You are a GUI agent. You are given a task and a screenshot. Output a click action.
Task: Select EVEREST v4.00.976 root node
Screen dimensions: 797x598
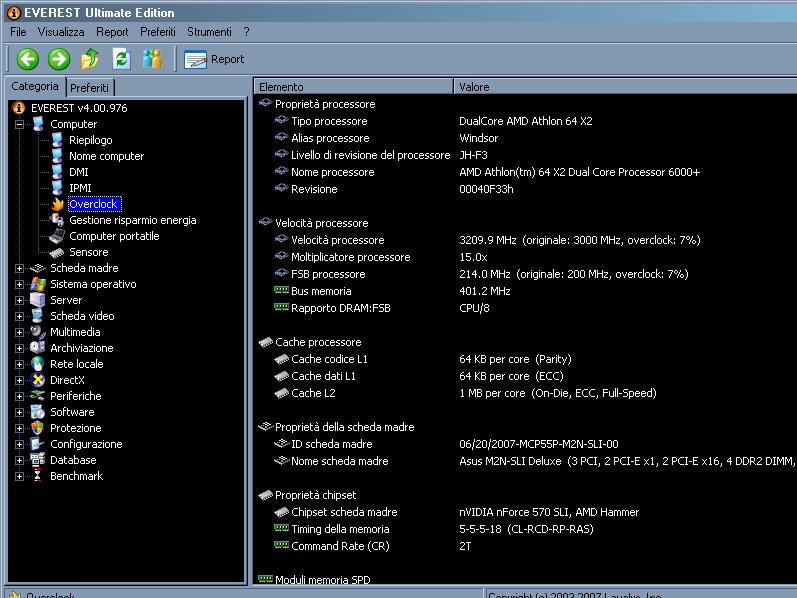[79, 108]
